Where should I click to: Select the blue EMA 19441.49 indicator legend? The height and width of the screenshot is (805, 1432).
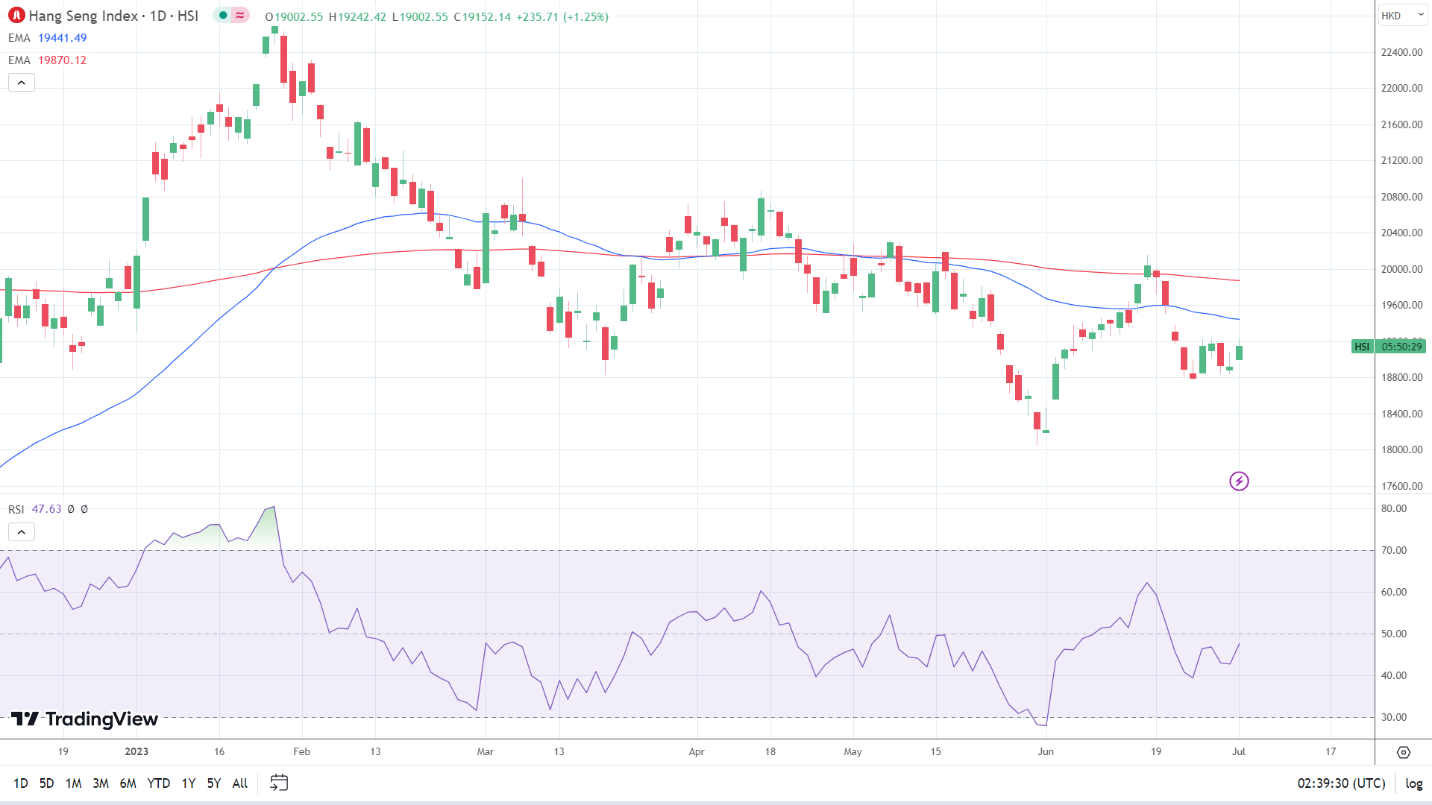(x=49, y=38)
